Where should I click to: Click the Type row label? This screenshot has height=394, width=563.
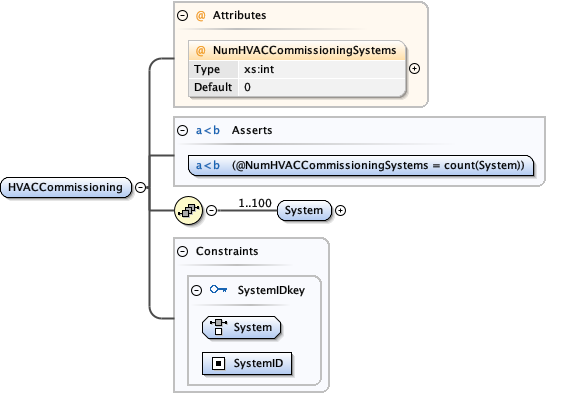(207, 69)
